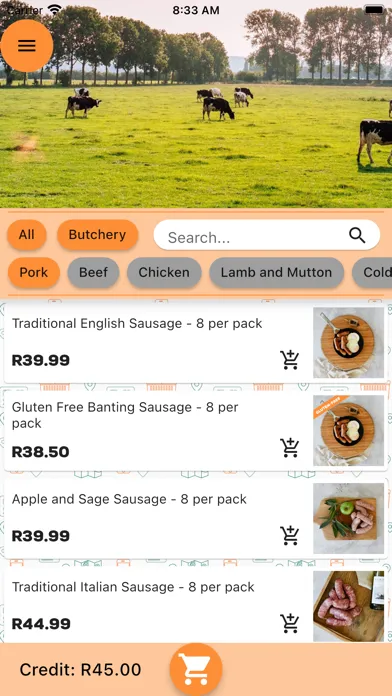Screen dimensions: 392x696
Task: Check the Wi-Fi status icon
Action: point(55,10)
